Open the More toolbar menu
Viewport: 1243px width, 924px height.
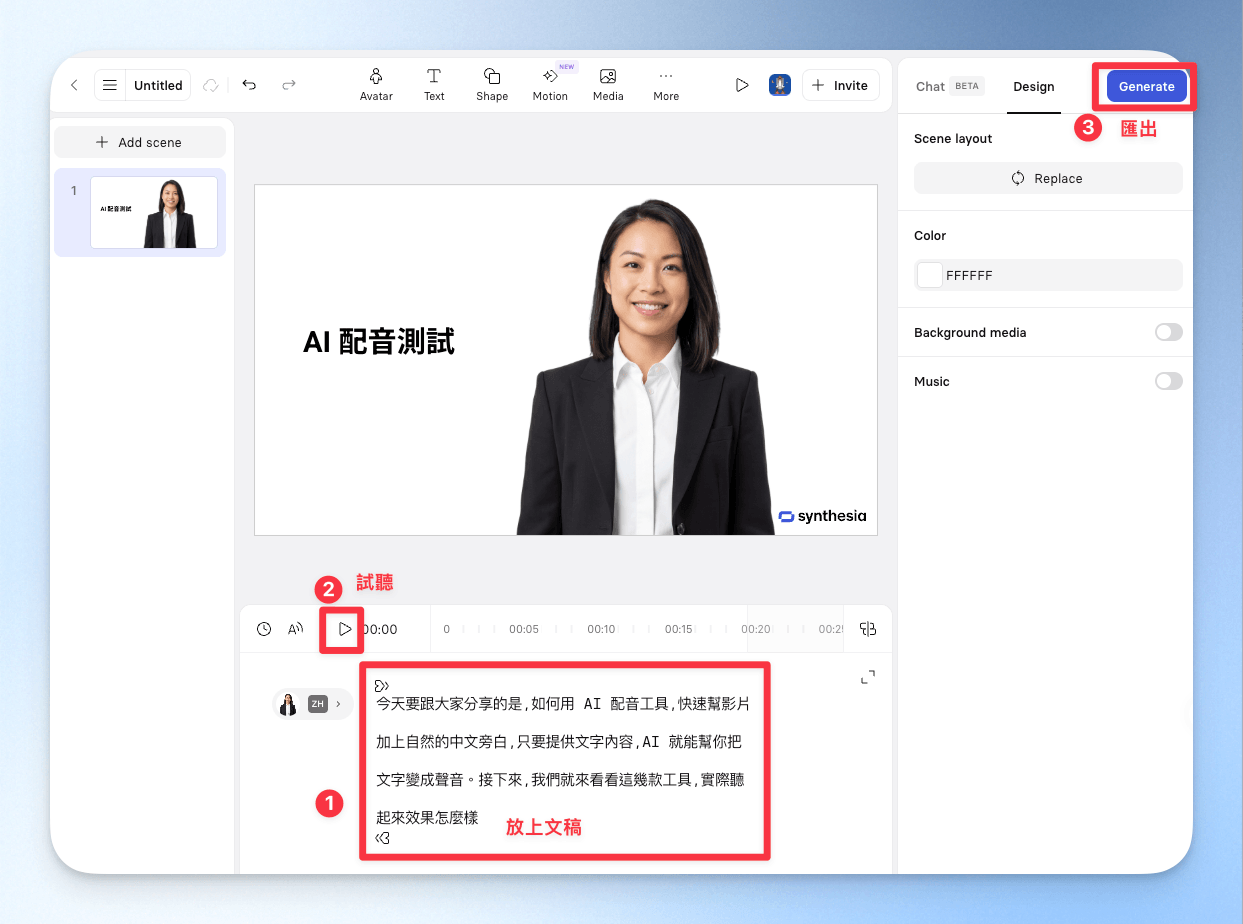coord(666,85)
